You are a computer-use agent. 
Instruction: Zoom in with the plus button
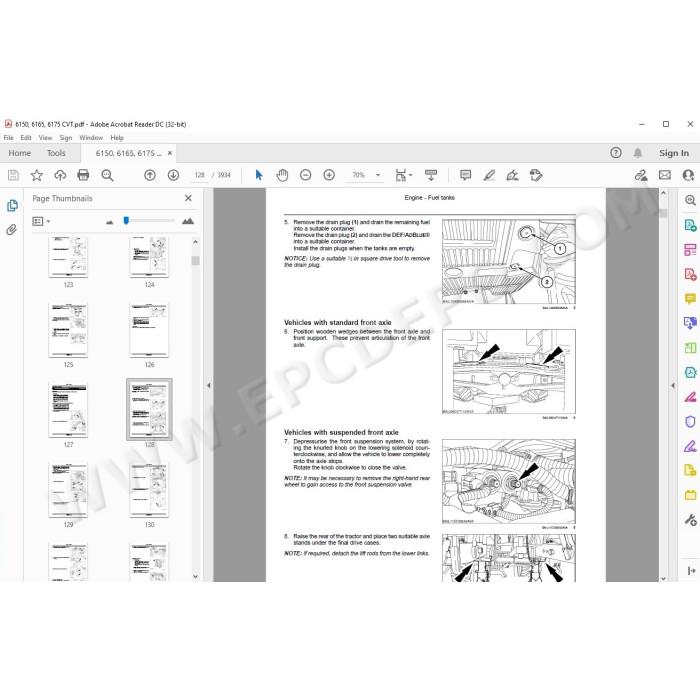click(329, 175)
